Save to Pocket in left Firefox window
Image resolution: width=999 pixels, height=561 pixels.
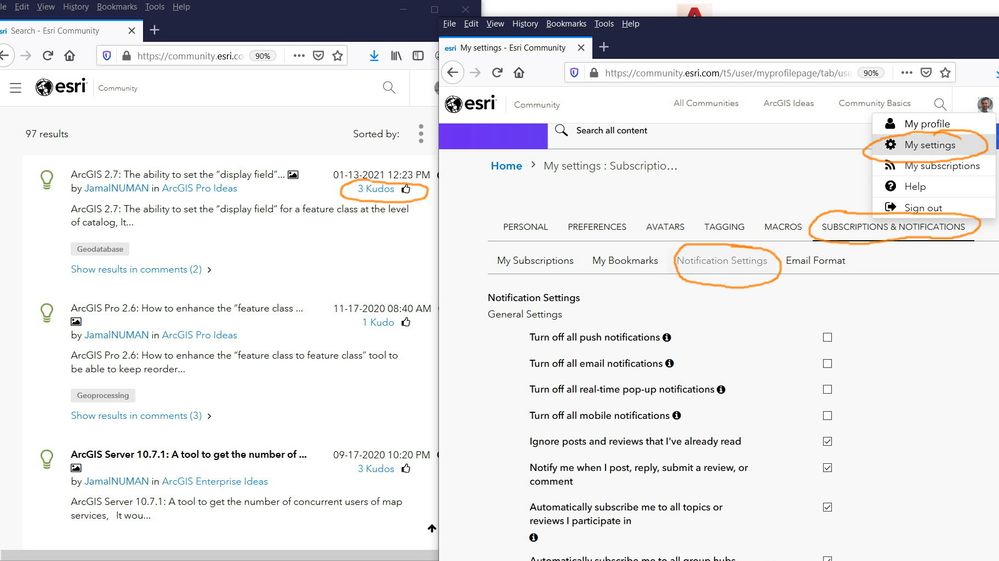click(x=319, y=56)
